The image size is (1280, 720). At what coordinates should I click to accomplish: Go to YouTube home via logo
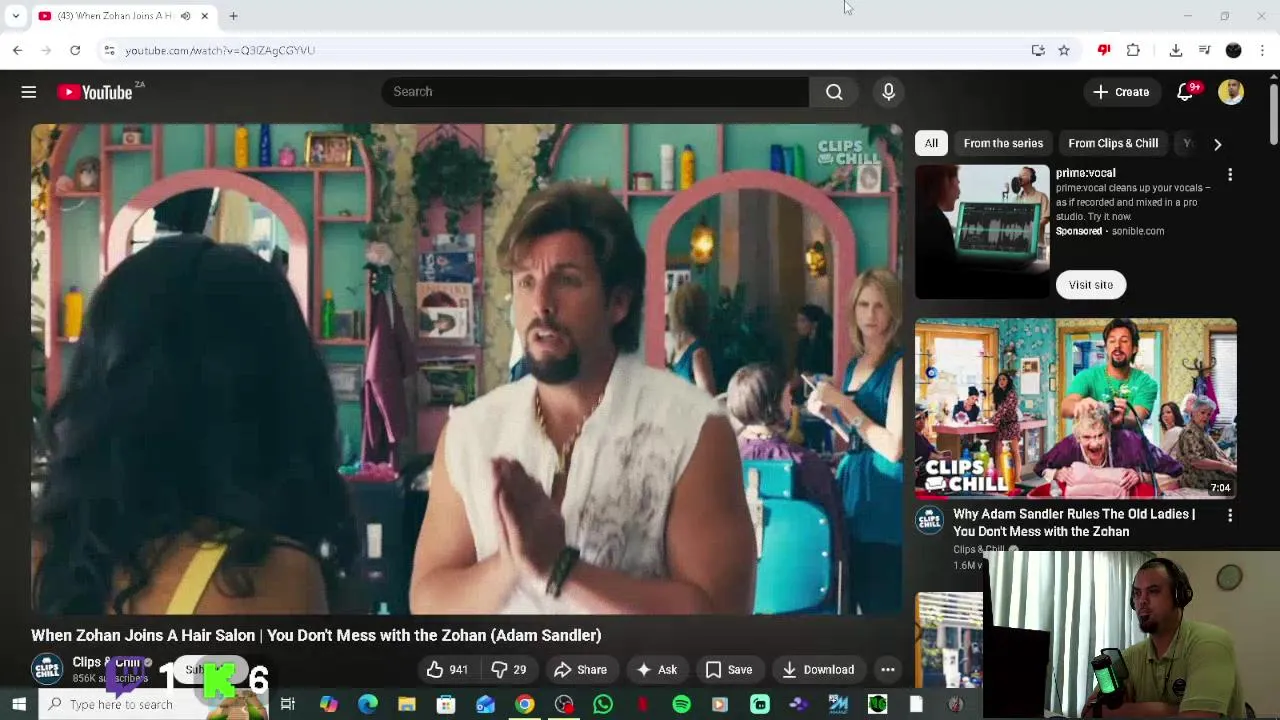click(x=95, y=92)
